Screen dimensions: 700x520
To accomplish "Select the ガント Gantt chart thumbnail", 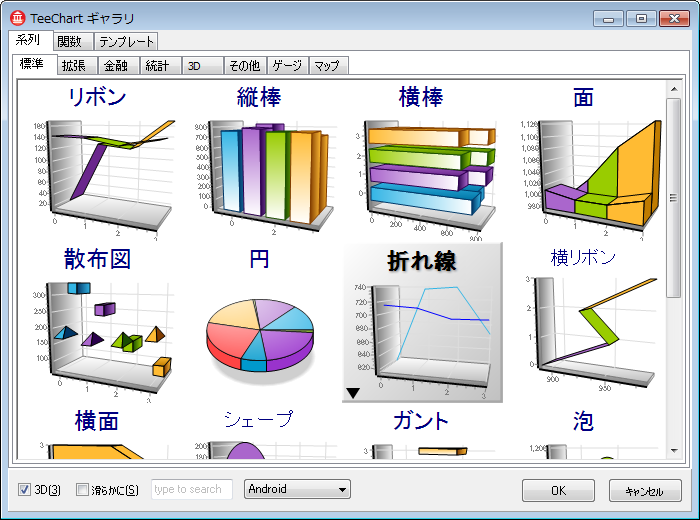I will pyautogui.click(x=421, y=432).
